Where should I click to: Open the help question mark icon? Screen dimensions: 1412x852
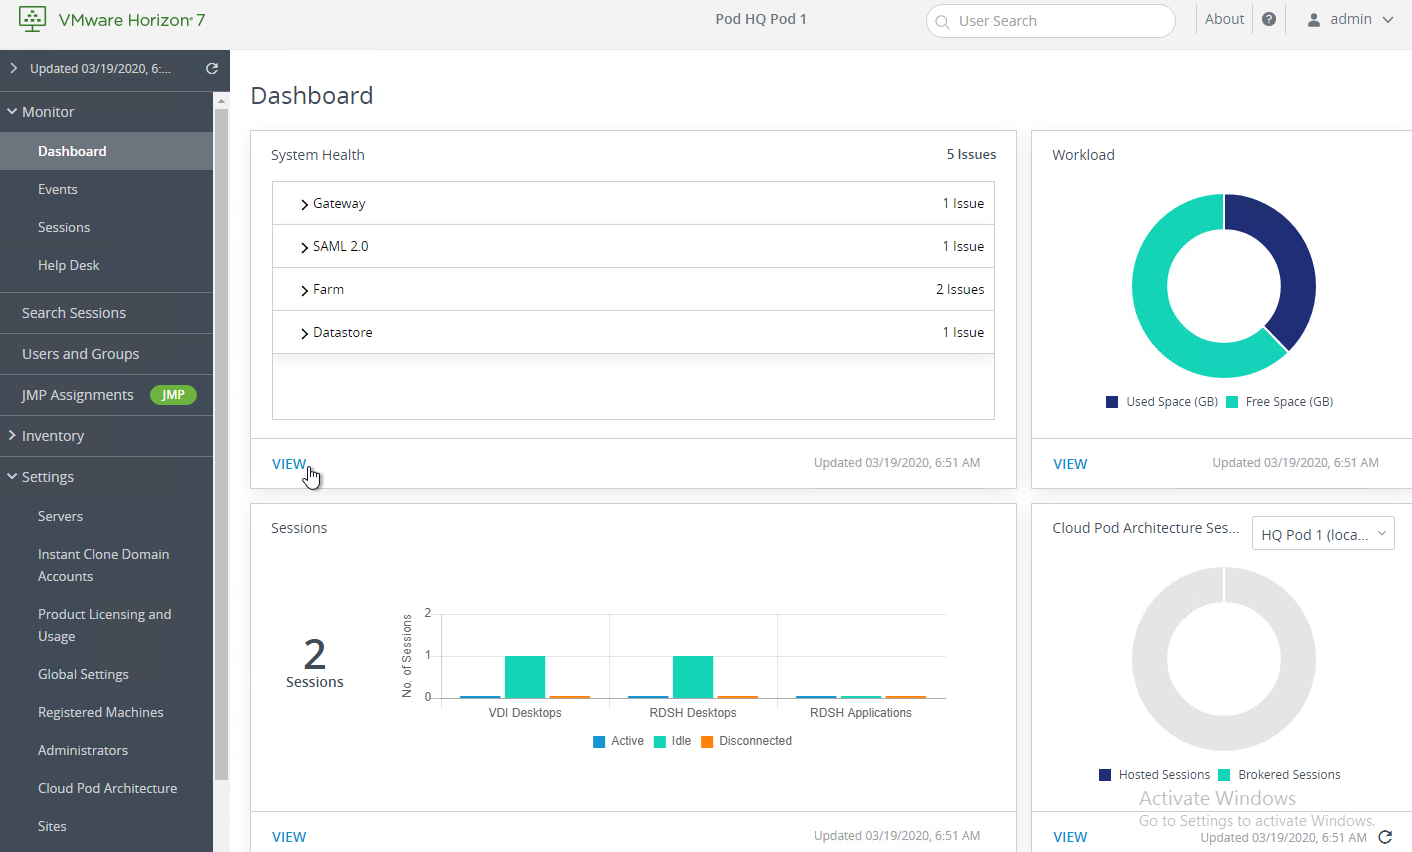pos(1269,19)
